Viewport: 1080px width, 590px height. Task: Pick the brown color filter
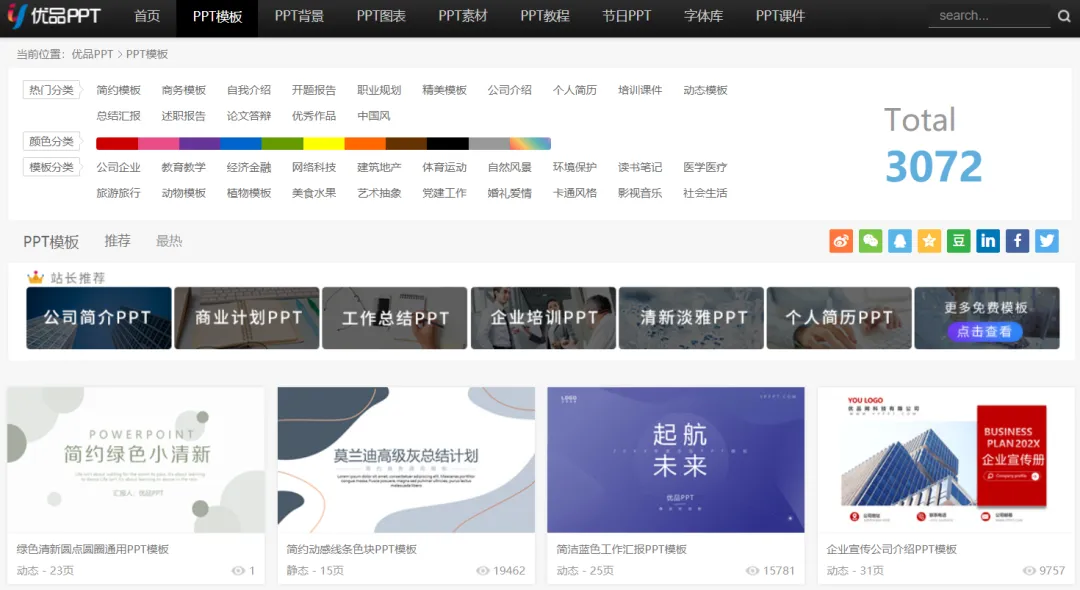pos(406,143)
